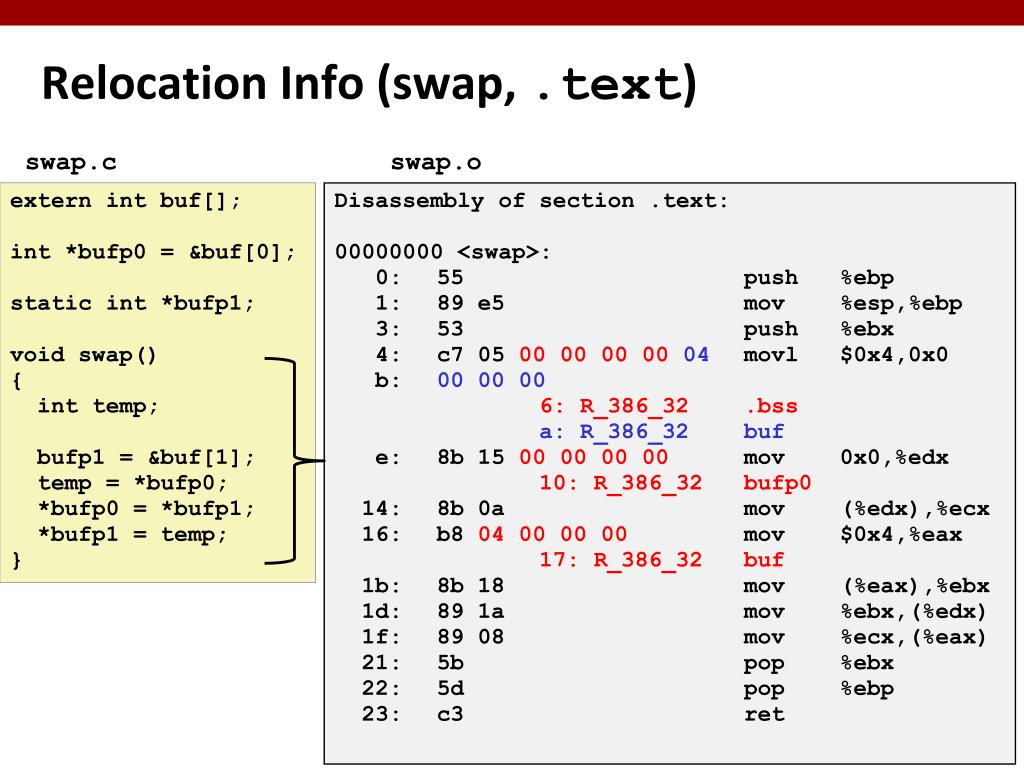Click the red "buf" symbol below offset 16
This screenshot has height=768, width=1024.
click(763, 560)
